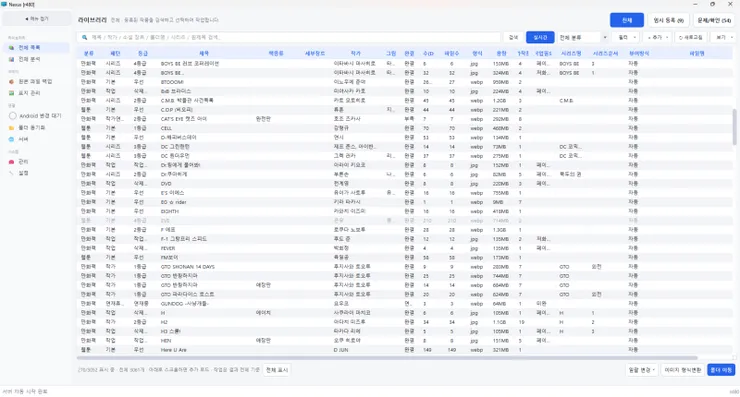The height and width of the screenshot is (397, 740).
Task: Sort by the 형식 column header
Action: coord(477,54)
